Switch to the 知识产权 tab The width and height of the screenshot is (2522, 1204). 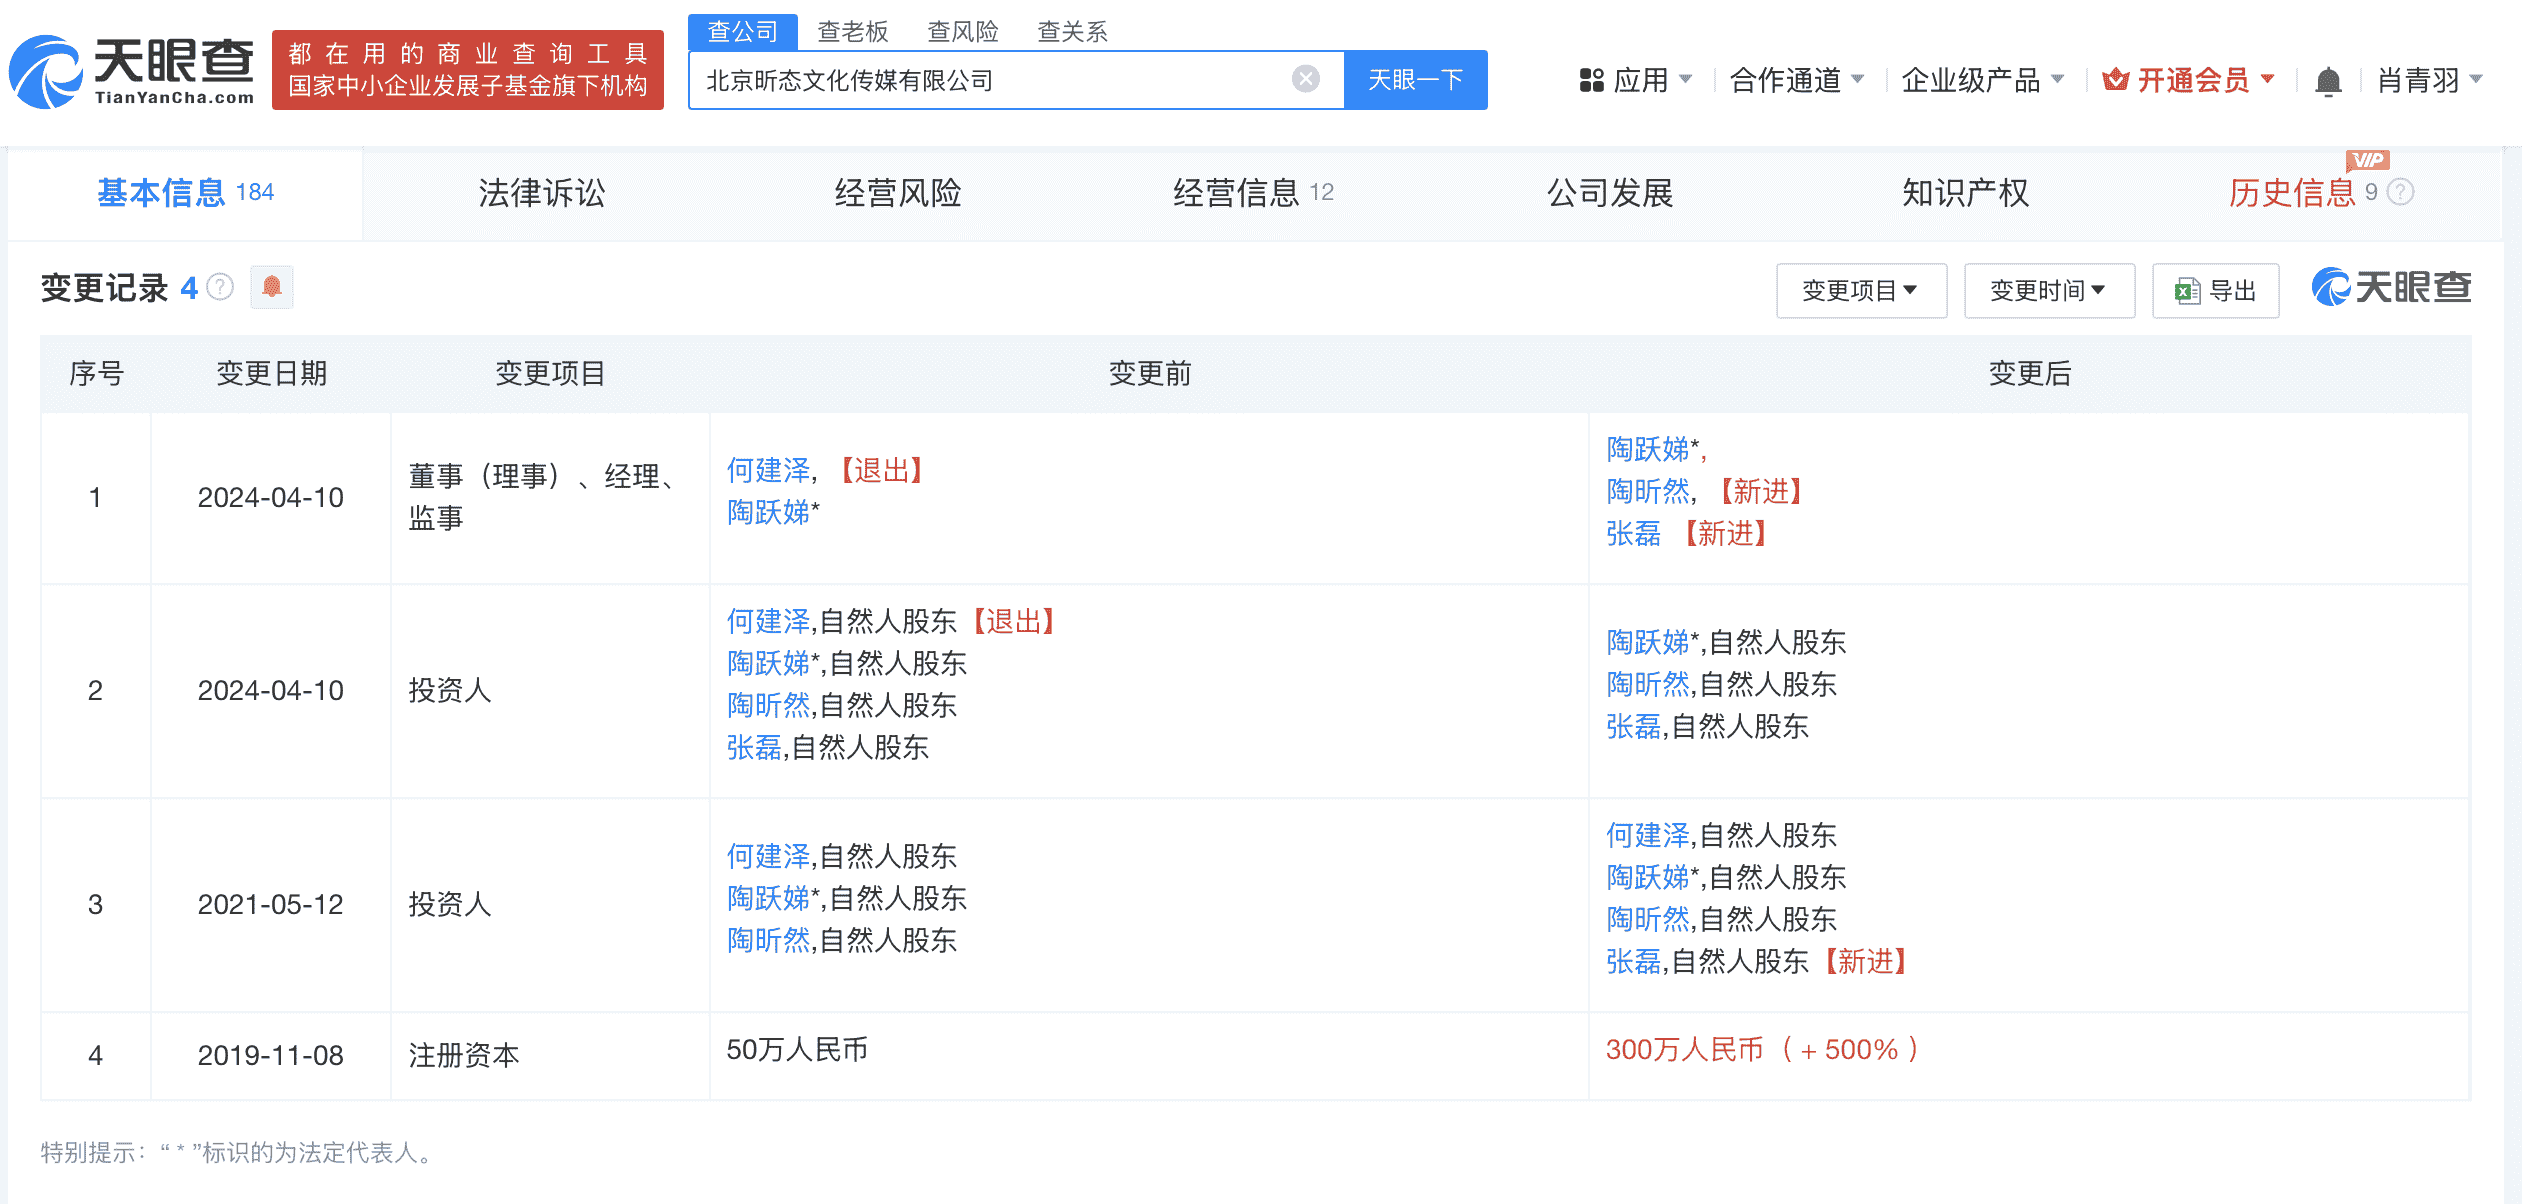pos(1964,193)
